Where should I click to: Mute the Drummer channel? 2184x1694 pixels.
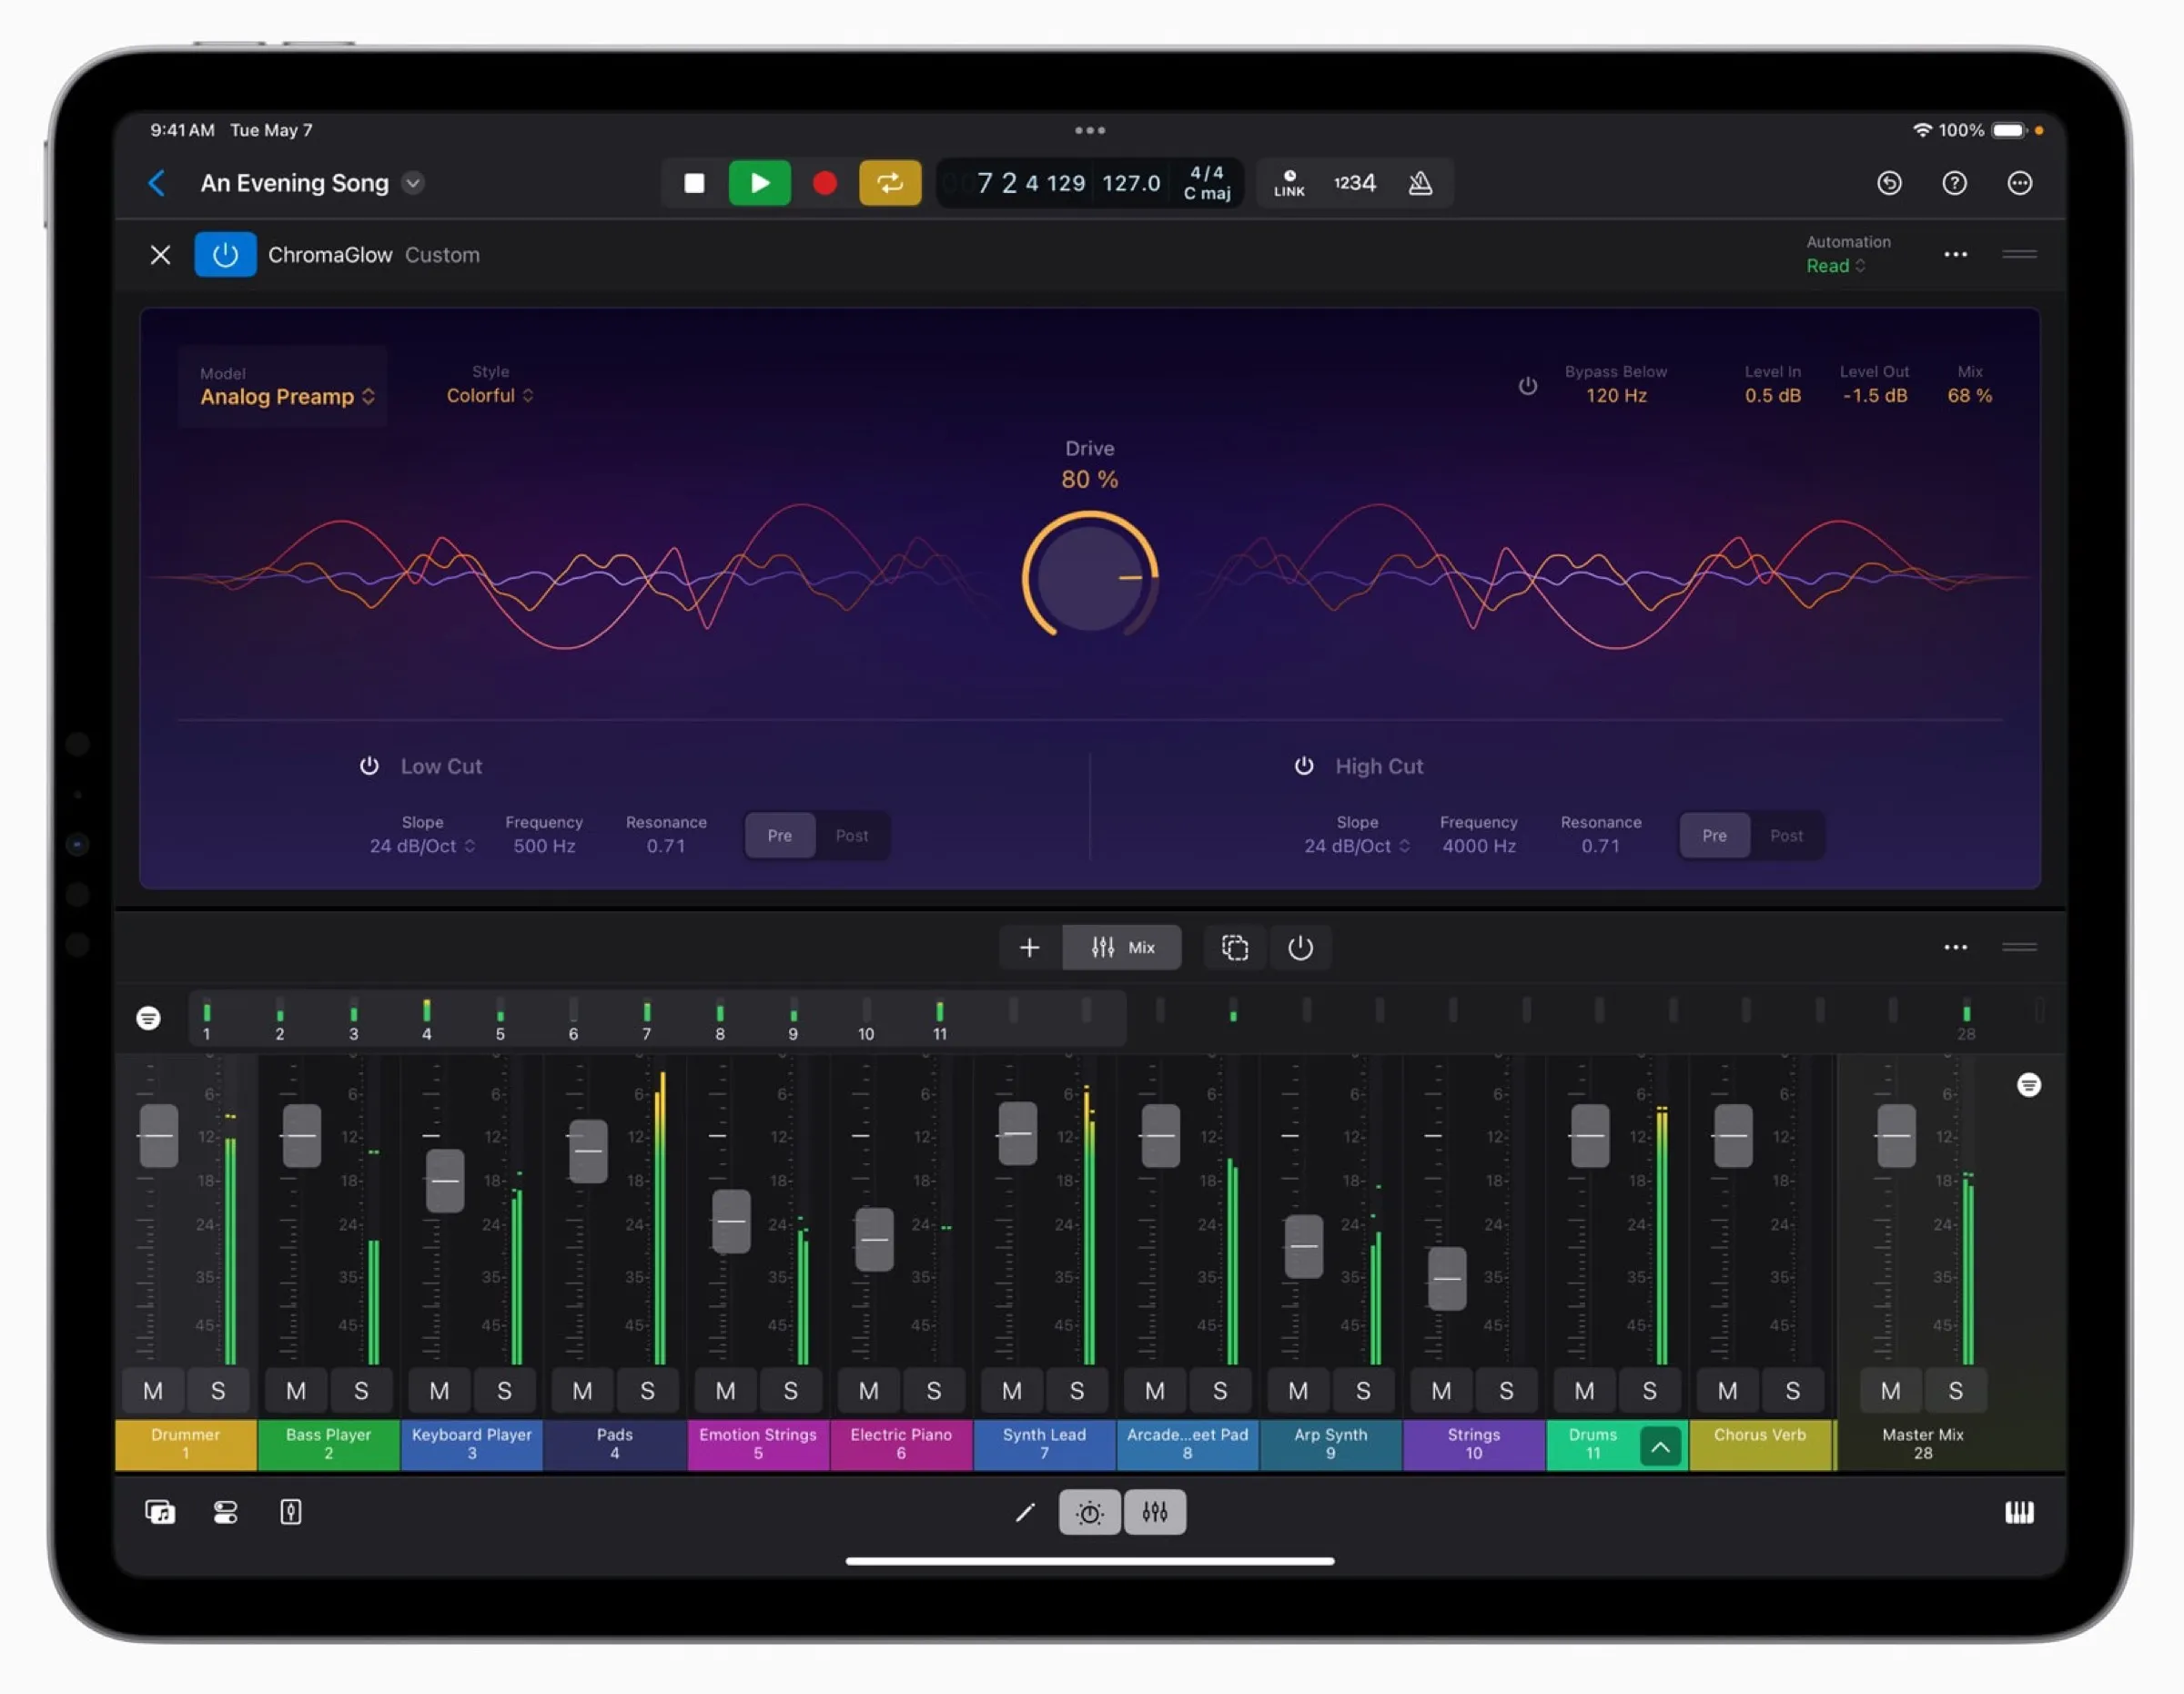[152, 1390]
